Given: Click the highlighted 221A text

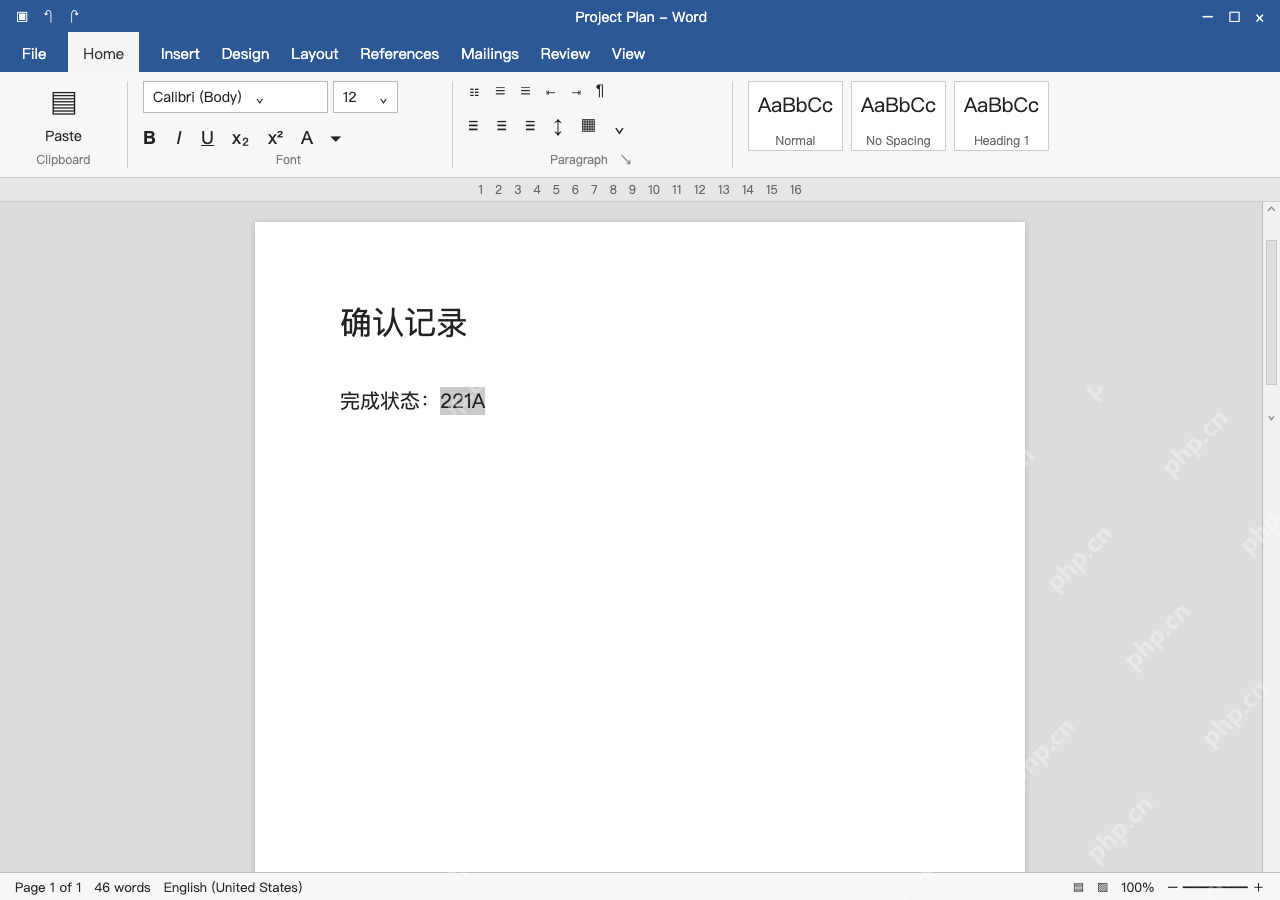Looking at the screenshot, I should coord(462,401).
